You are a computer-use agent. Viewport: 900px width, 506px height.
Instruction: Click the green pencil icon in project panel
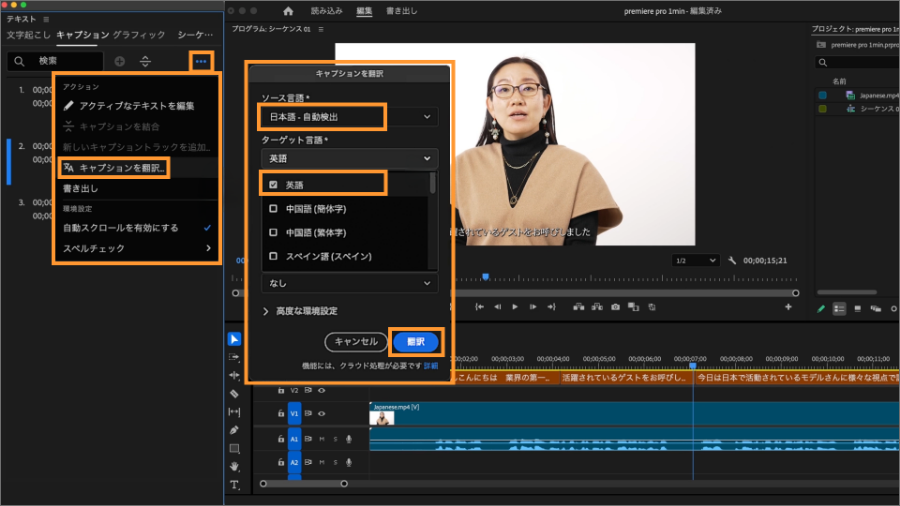(x=821, y=309)
